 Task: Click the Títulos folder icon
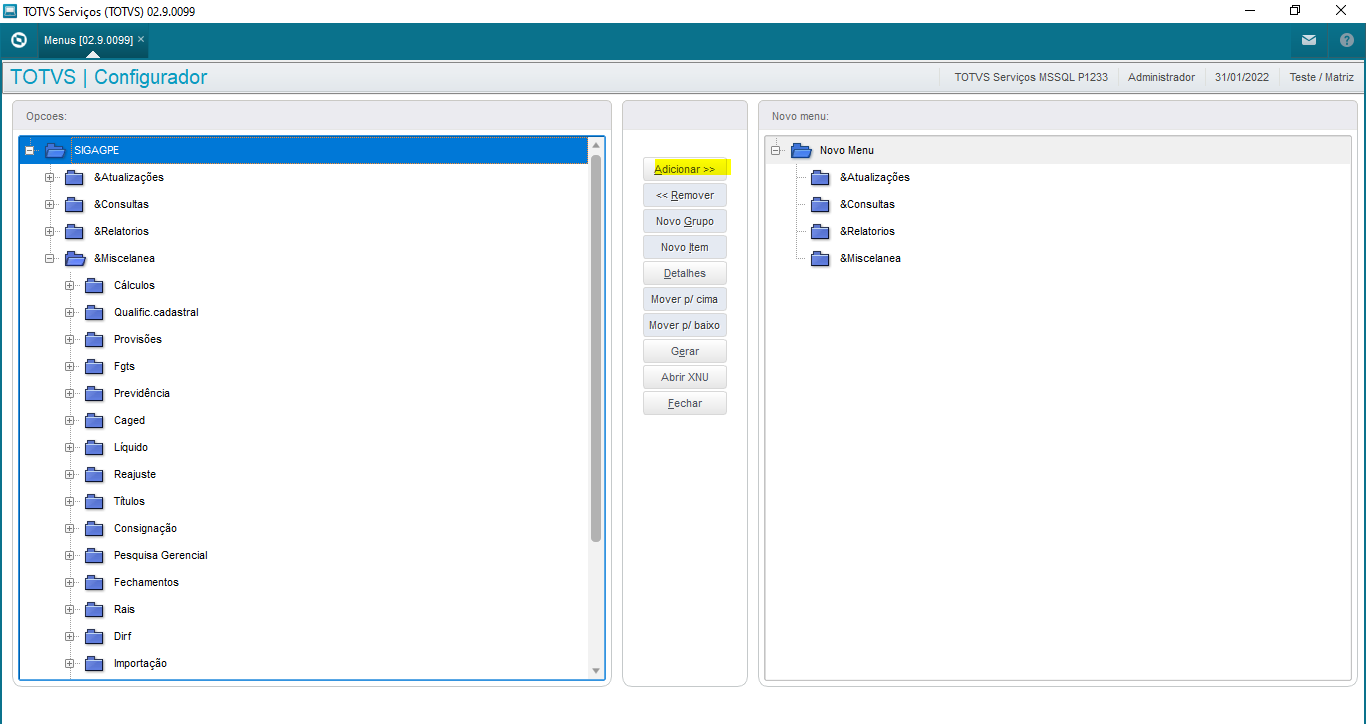[95, 501]
